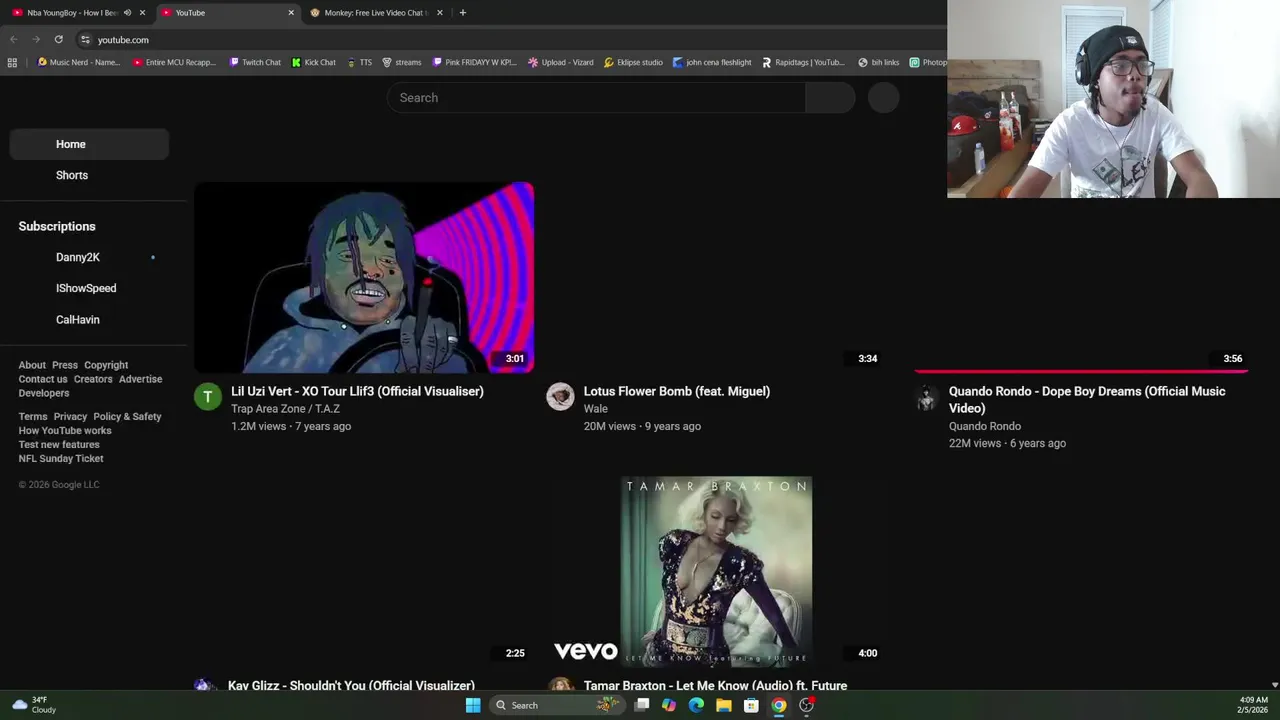Close the Monkey Free Live Video Chat tab
The image size is (1280, 720).
click(439, 12)
